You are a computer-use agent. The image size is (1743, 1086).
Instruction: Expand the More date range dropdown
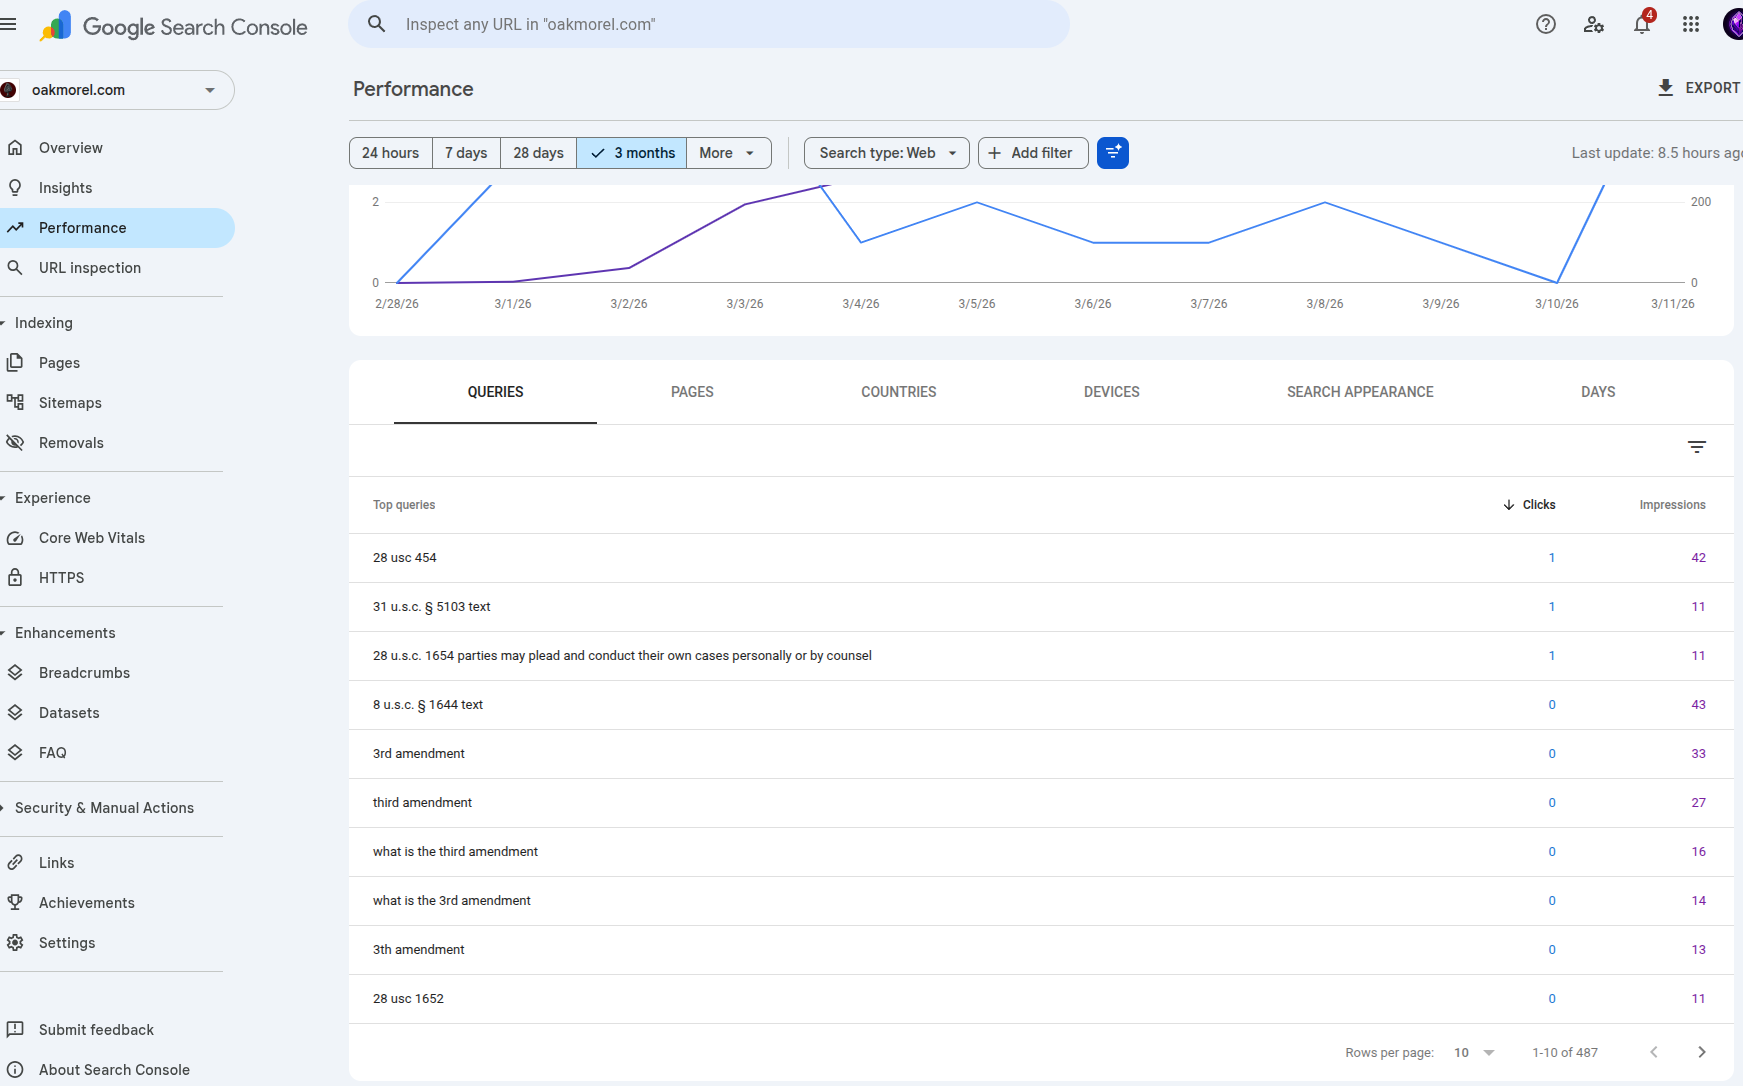[x=727, y=153]
